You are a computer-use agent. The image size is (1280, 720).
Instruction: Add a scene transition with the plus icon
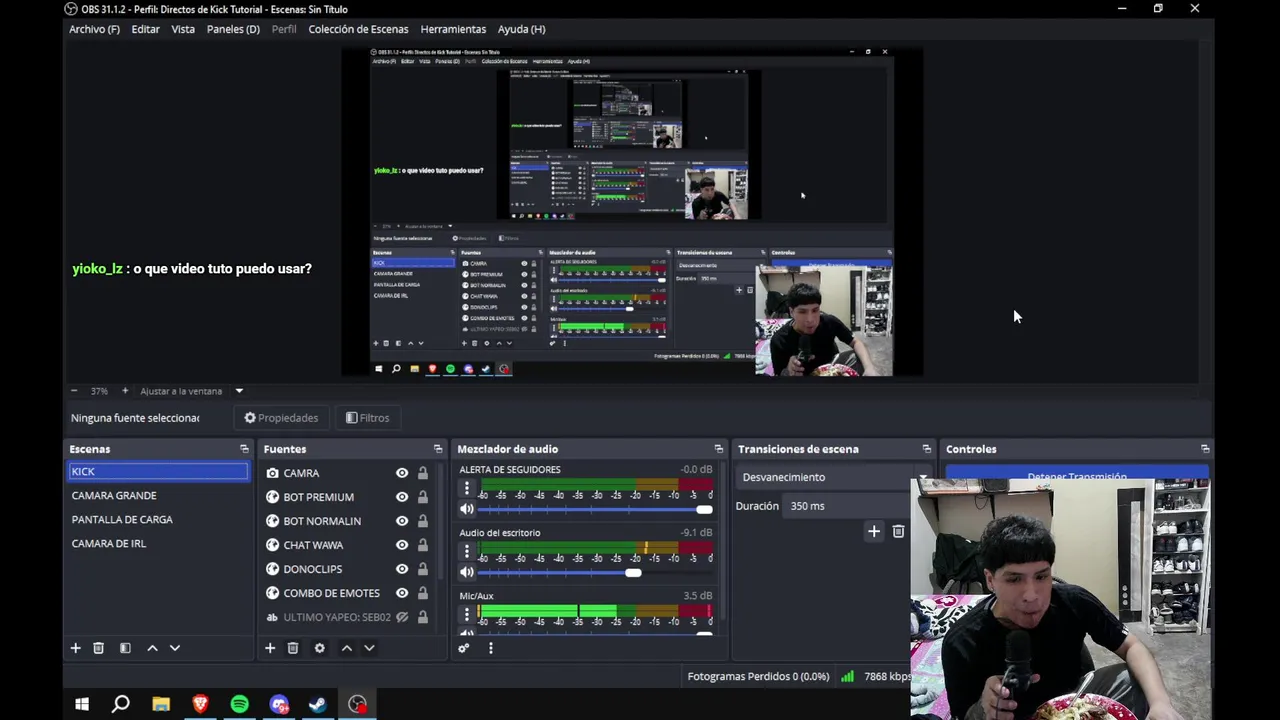(x=874, y=531)
